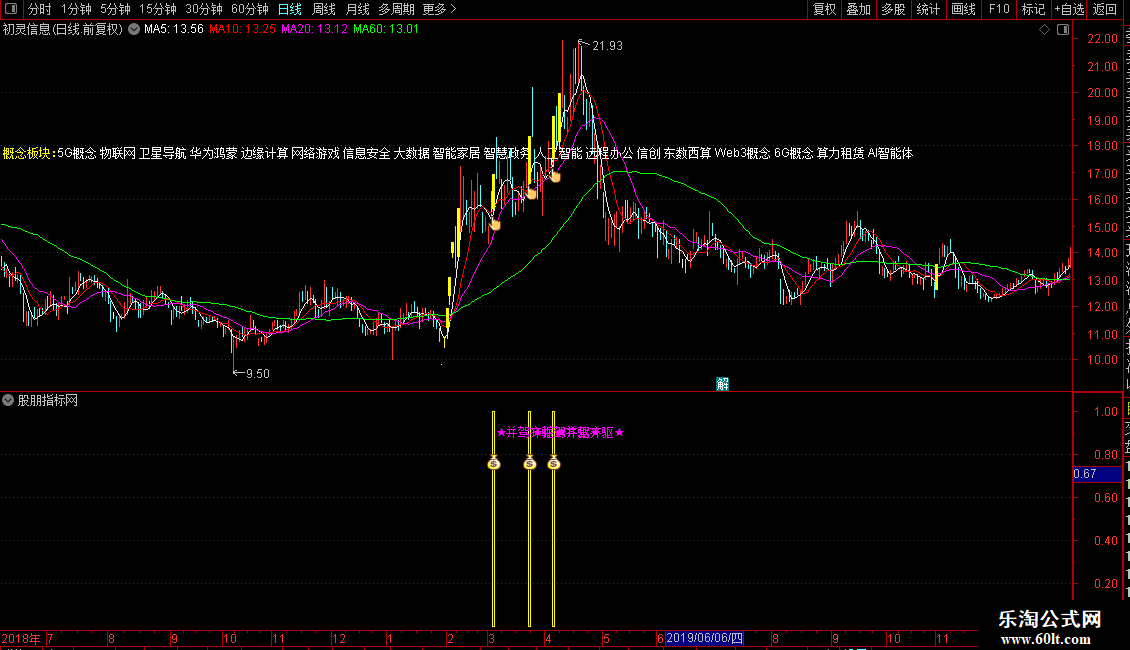The height and width of the screenshot is (650, 1130).
Task: Click the rightmost pointing hand signal icon
Action: [556, 176]
